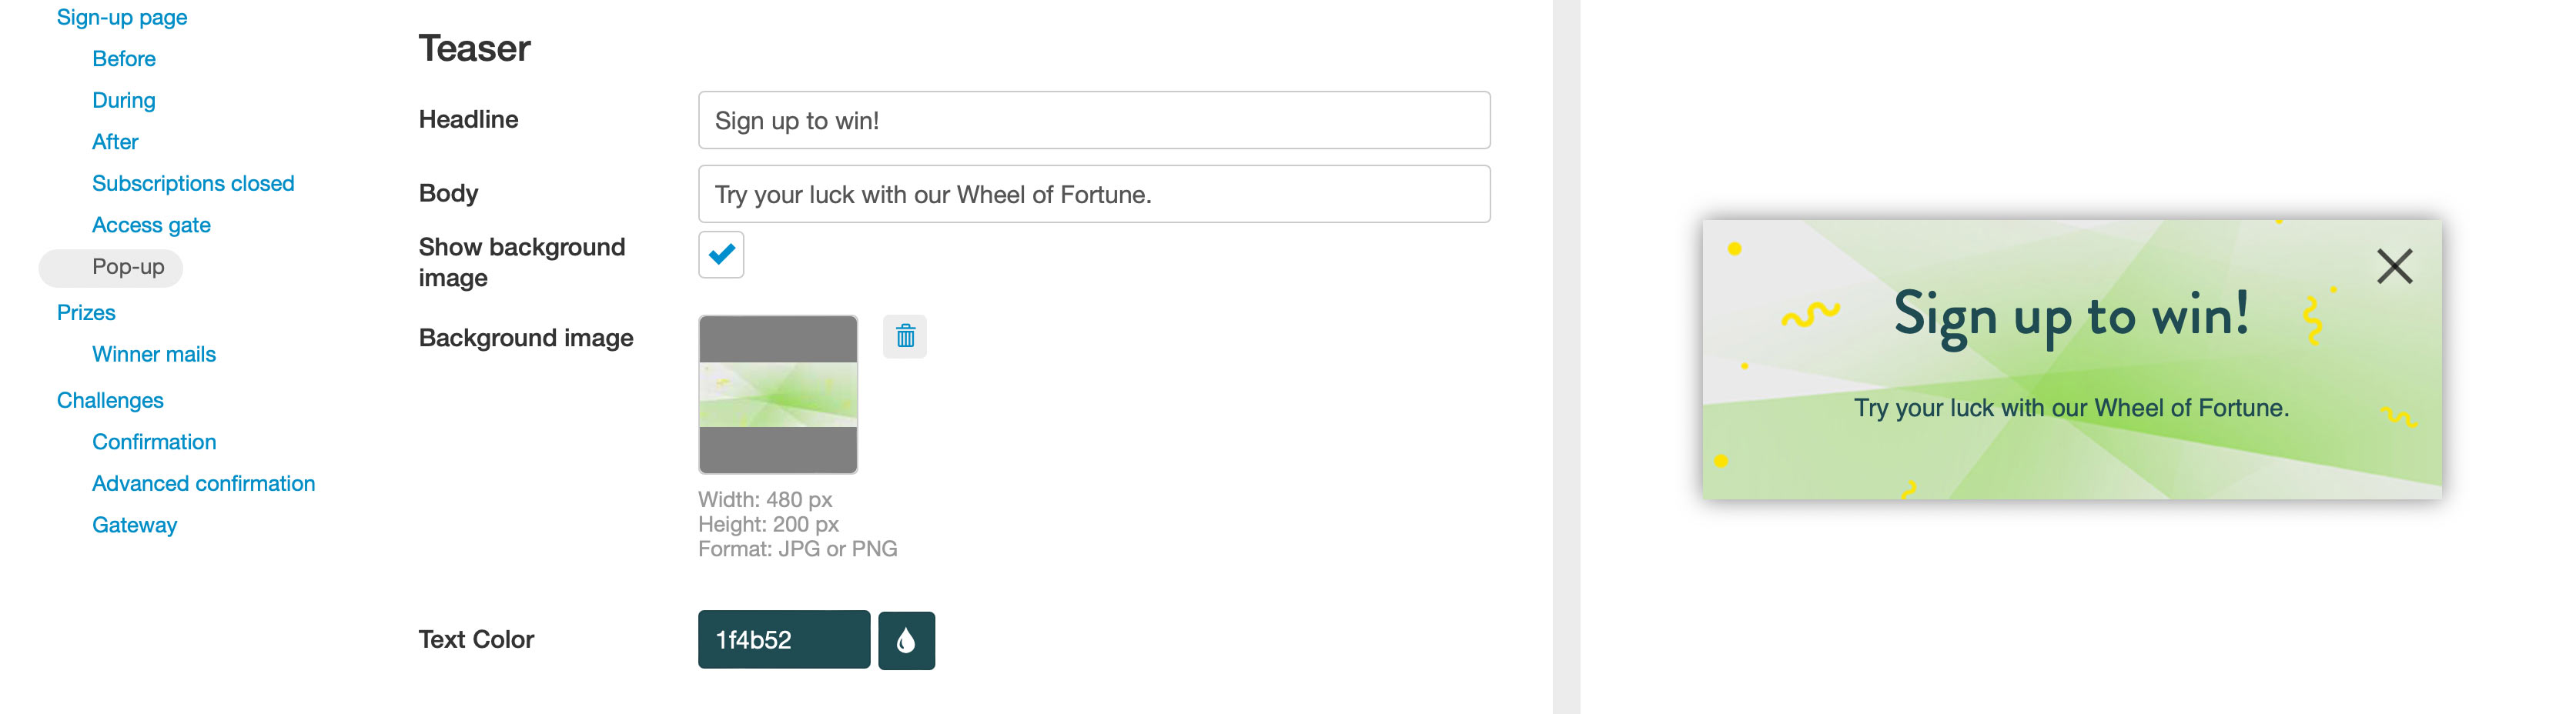Uncheck Show background image checkbox
The height and width of the screenshot is (714, 2576).
(721, 254)
